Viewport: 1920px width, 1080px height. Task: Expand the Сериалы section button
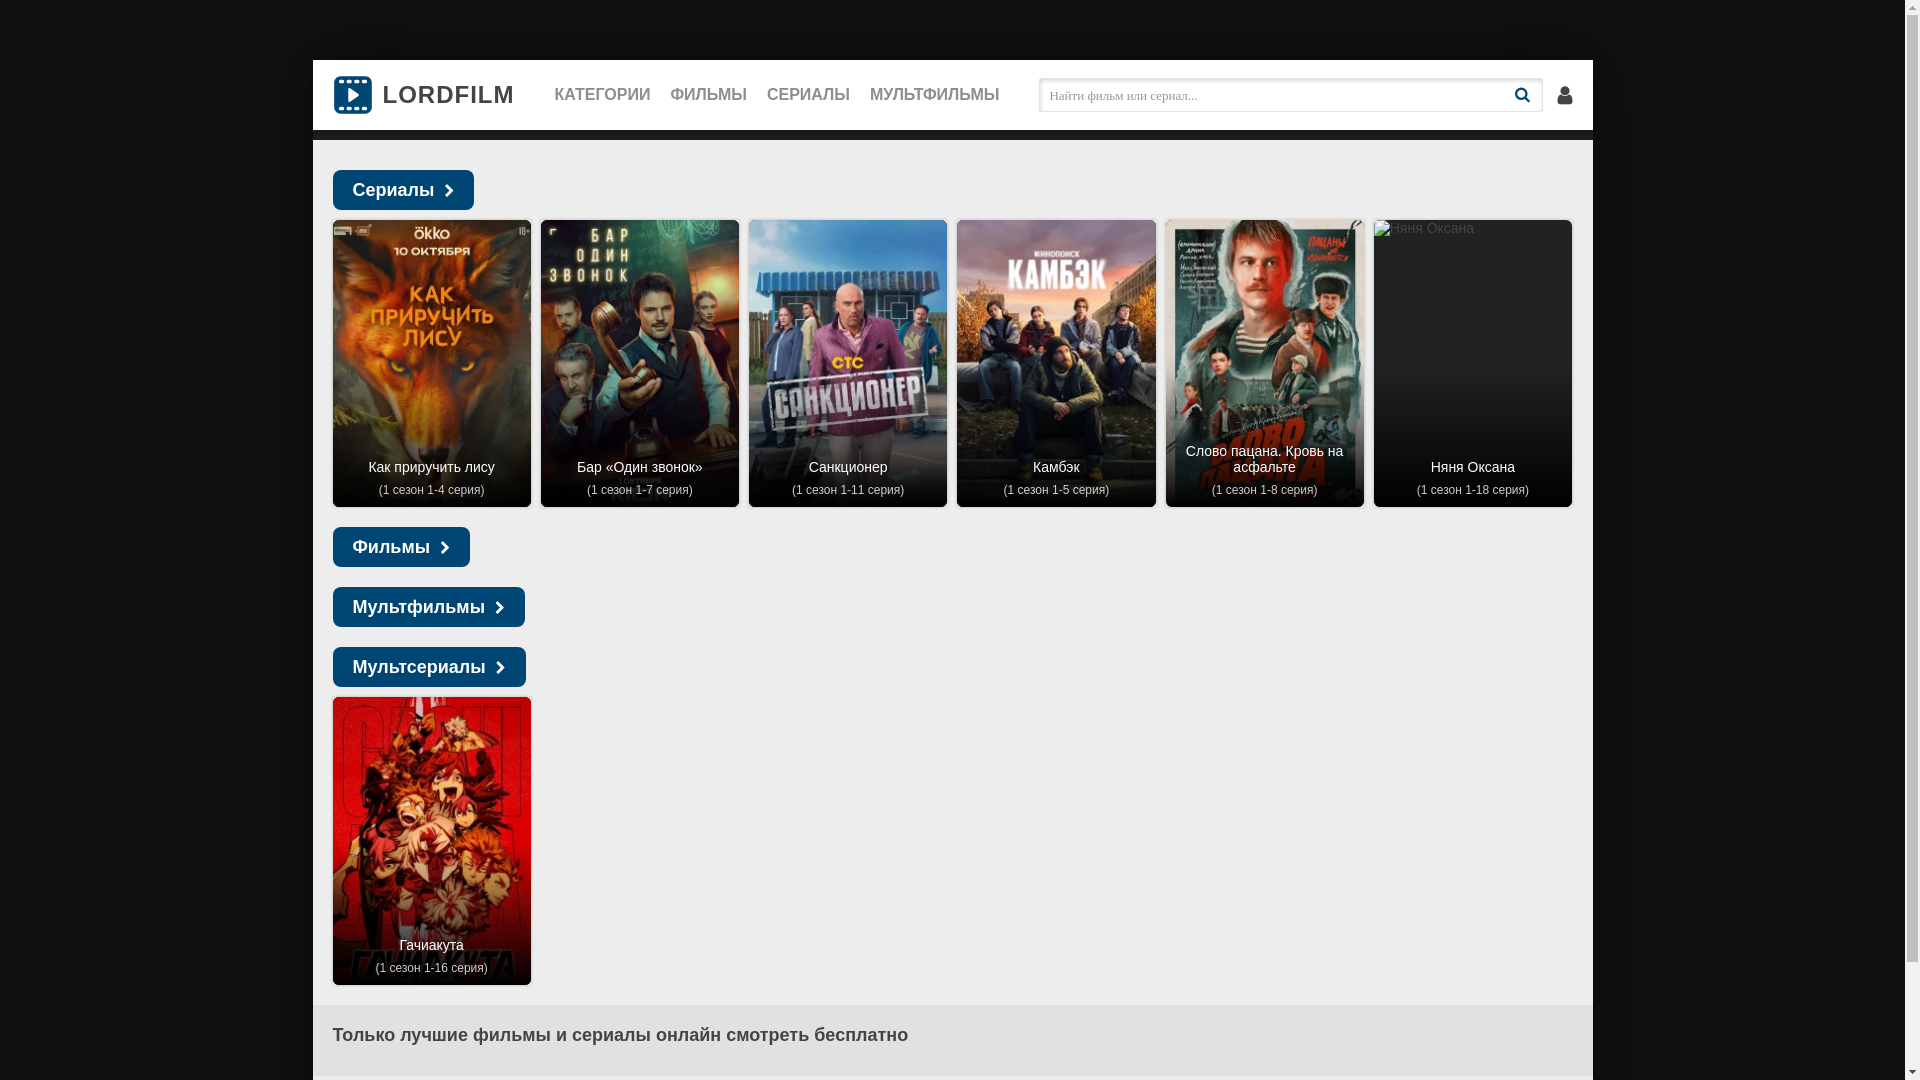[x=403, y=190]
